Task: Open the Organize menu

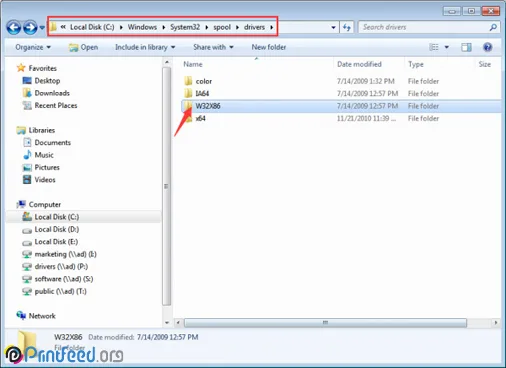Action: click(33, 47)
